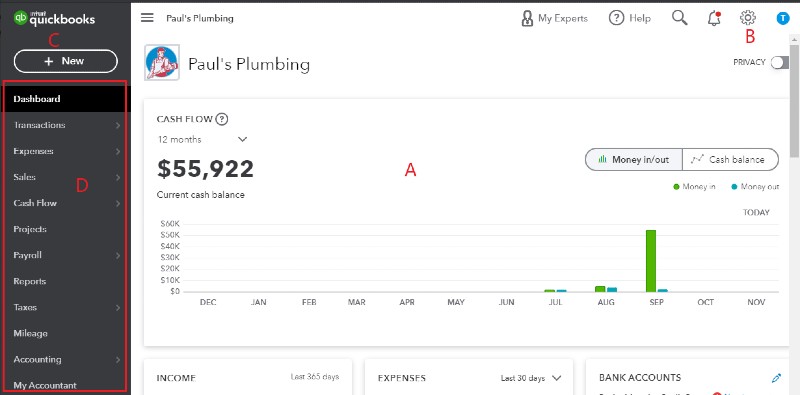Click Paul's Plumbing name in top bar
This screenshot has width=800, height=395.
point(199,18)
